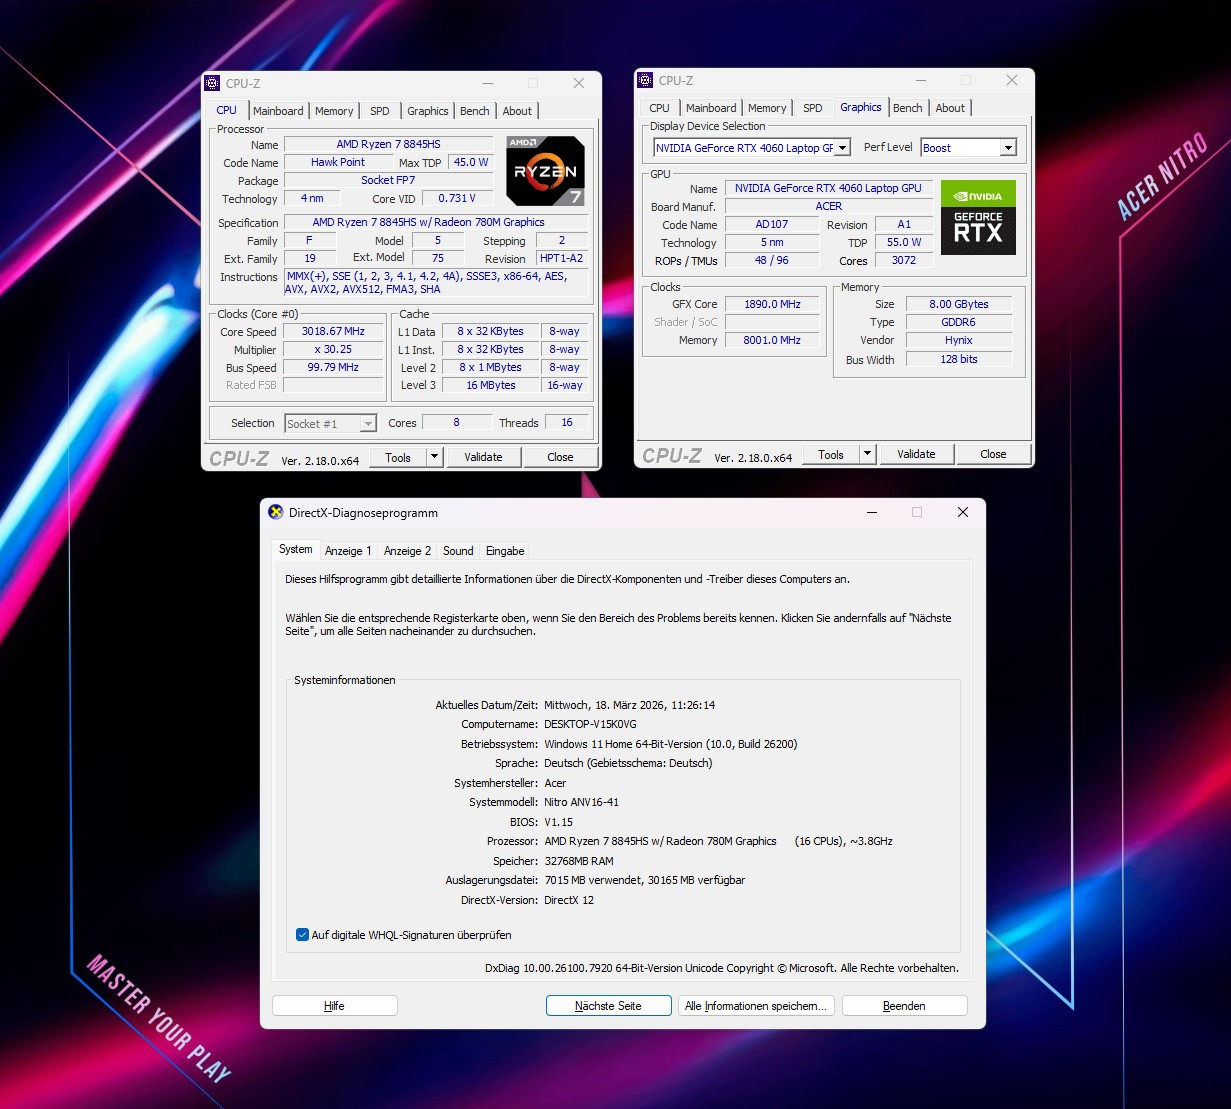Image resolution: width=1231 pixels, height=1109 pixels.
Task: Click the DirectX diagnostic title bar icon
Action: coord(276,513)
